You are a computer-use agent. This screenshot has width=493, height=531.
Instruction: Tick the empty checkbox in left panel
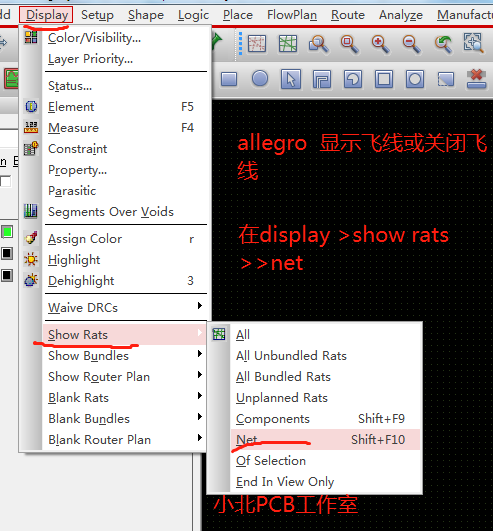[x=5, y=182]
